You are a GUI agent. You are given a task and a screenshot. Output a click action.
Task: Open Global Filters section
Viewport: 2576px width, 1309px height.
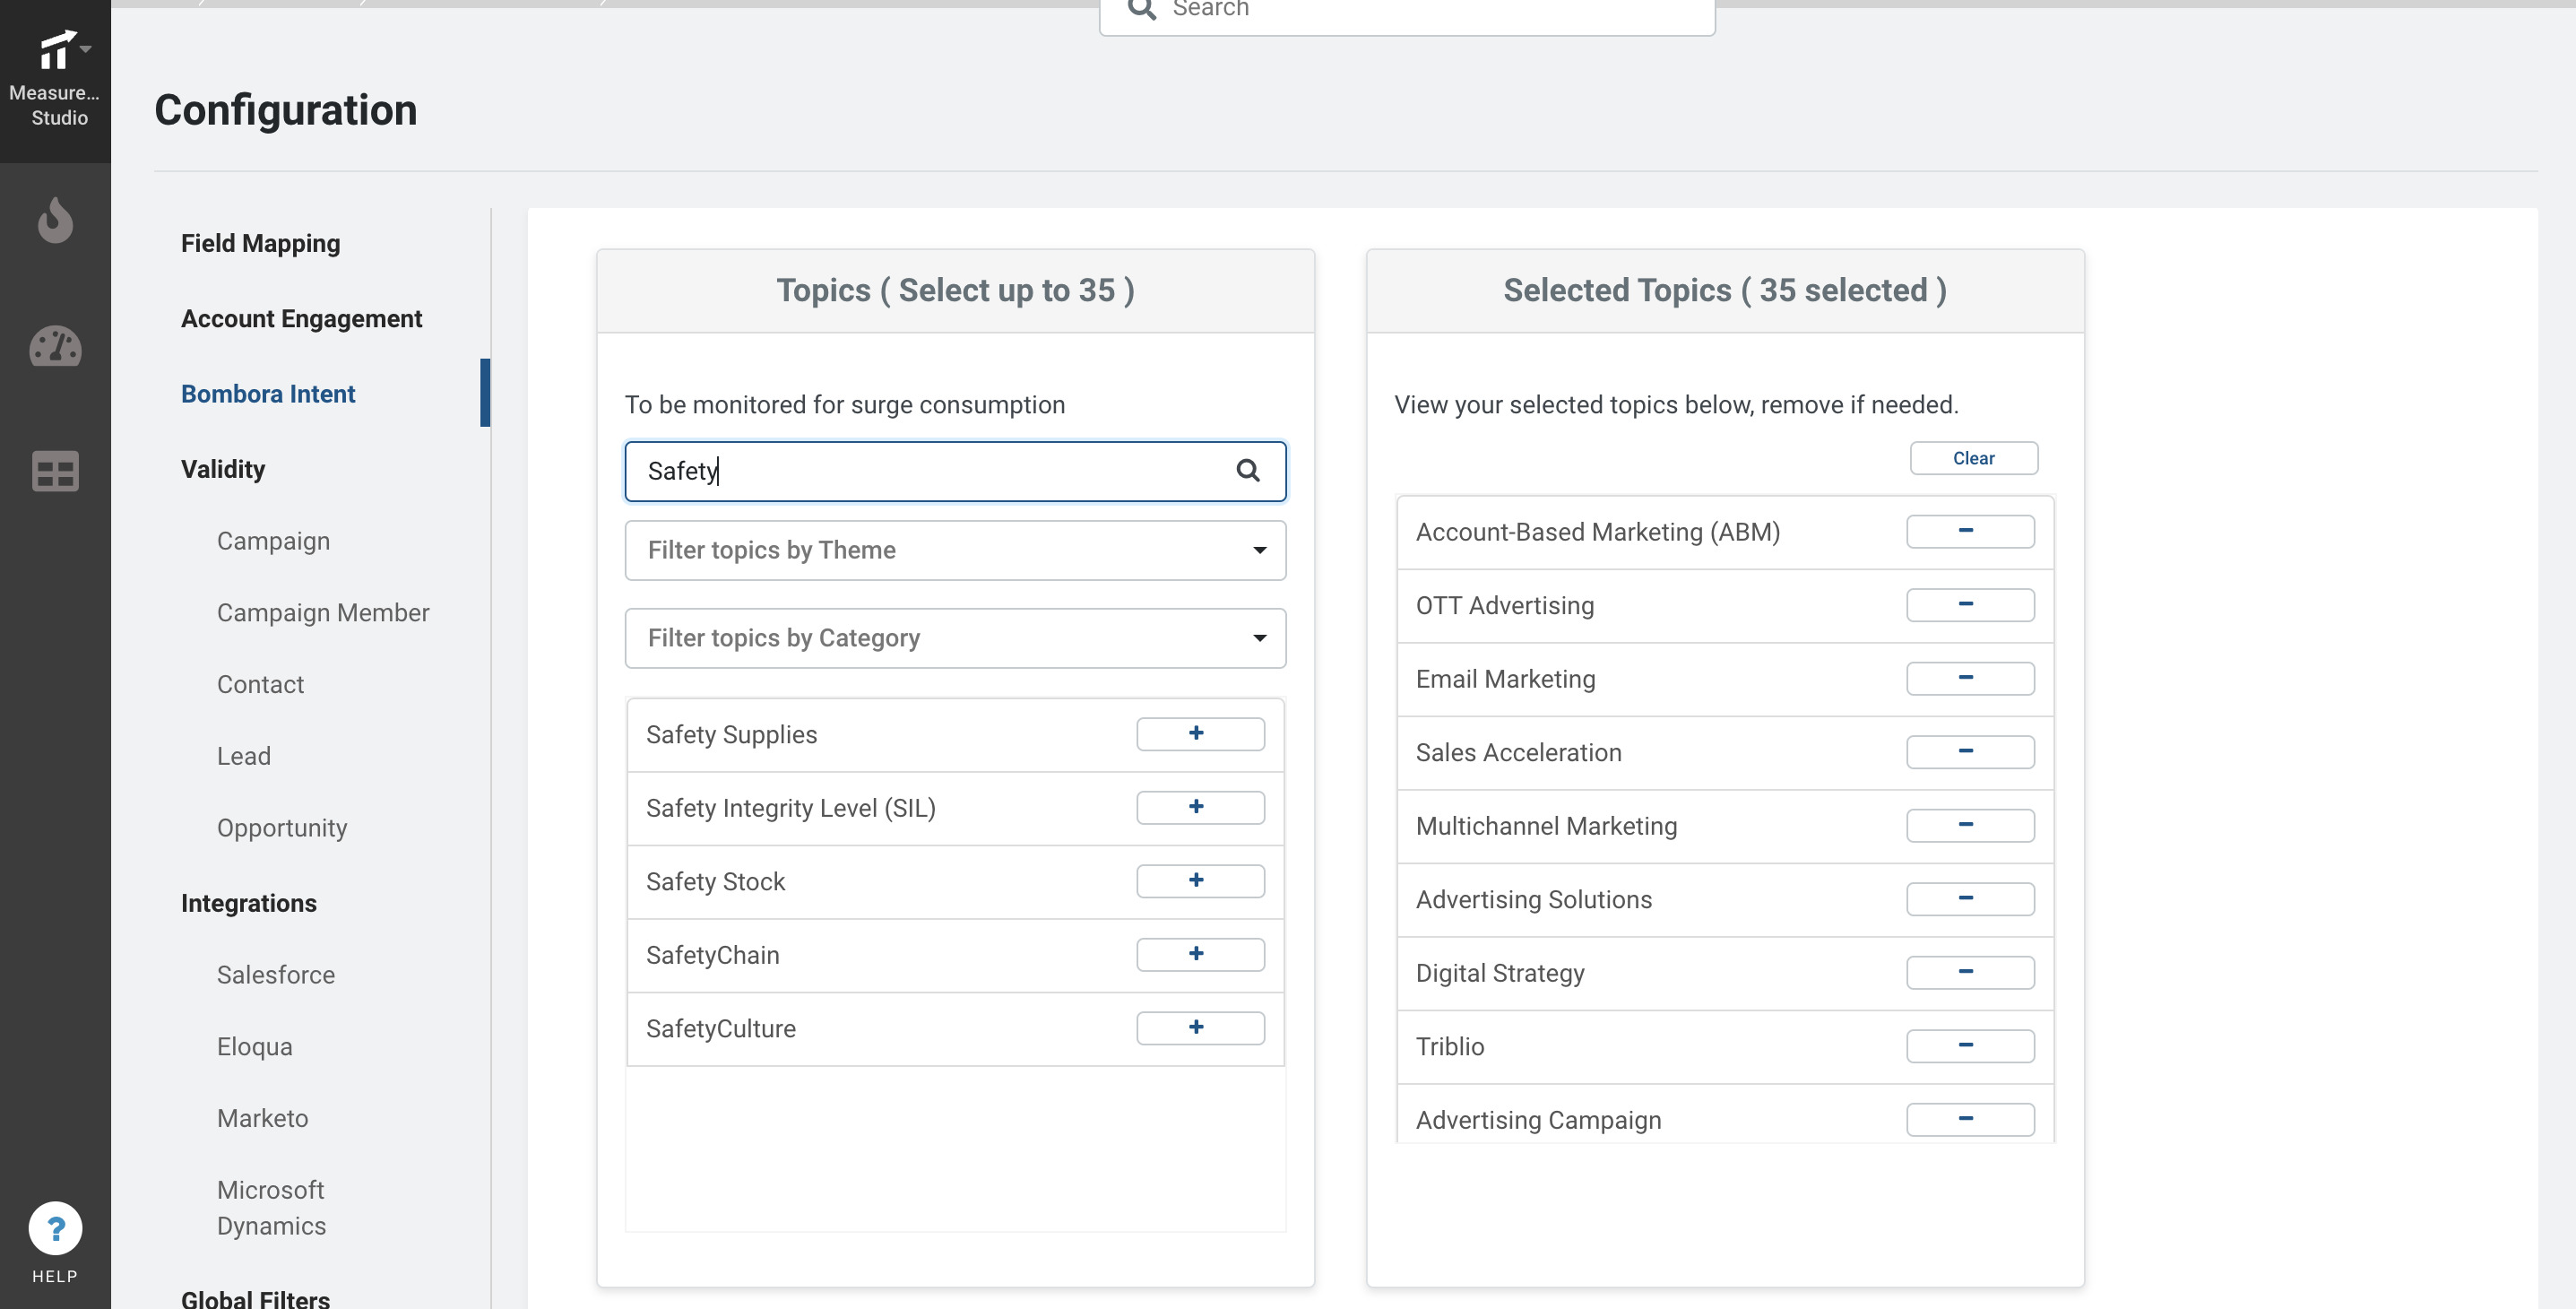[255, 1298]
